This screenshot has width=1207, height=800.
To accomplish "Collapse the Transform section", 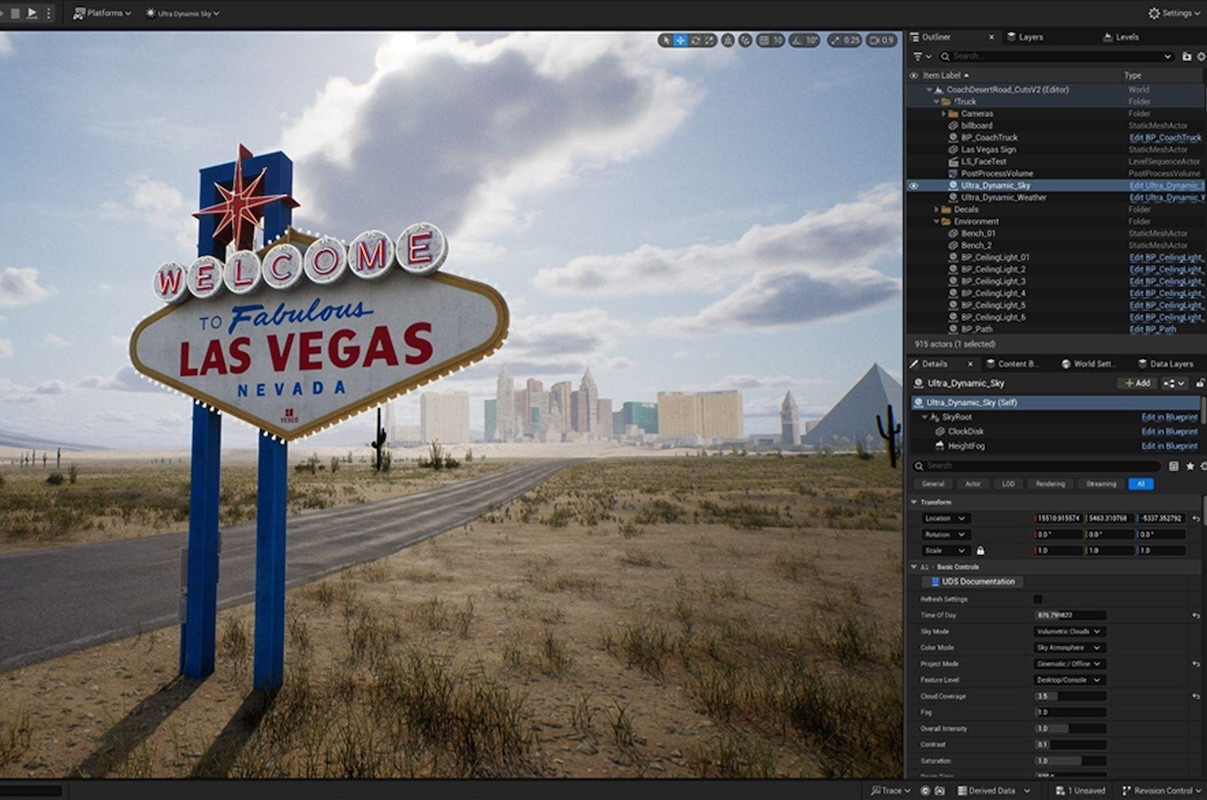I will coord(914,502).
